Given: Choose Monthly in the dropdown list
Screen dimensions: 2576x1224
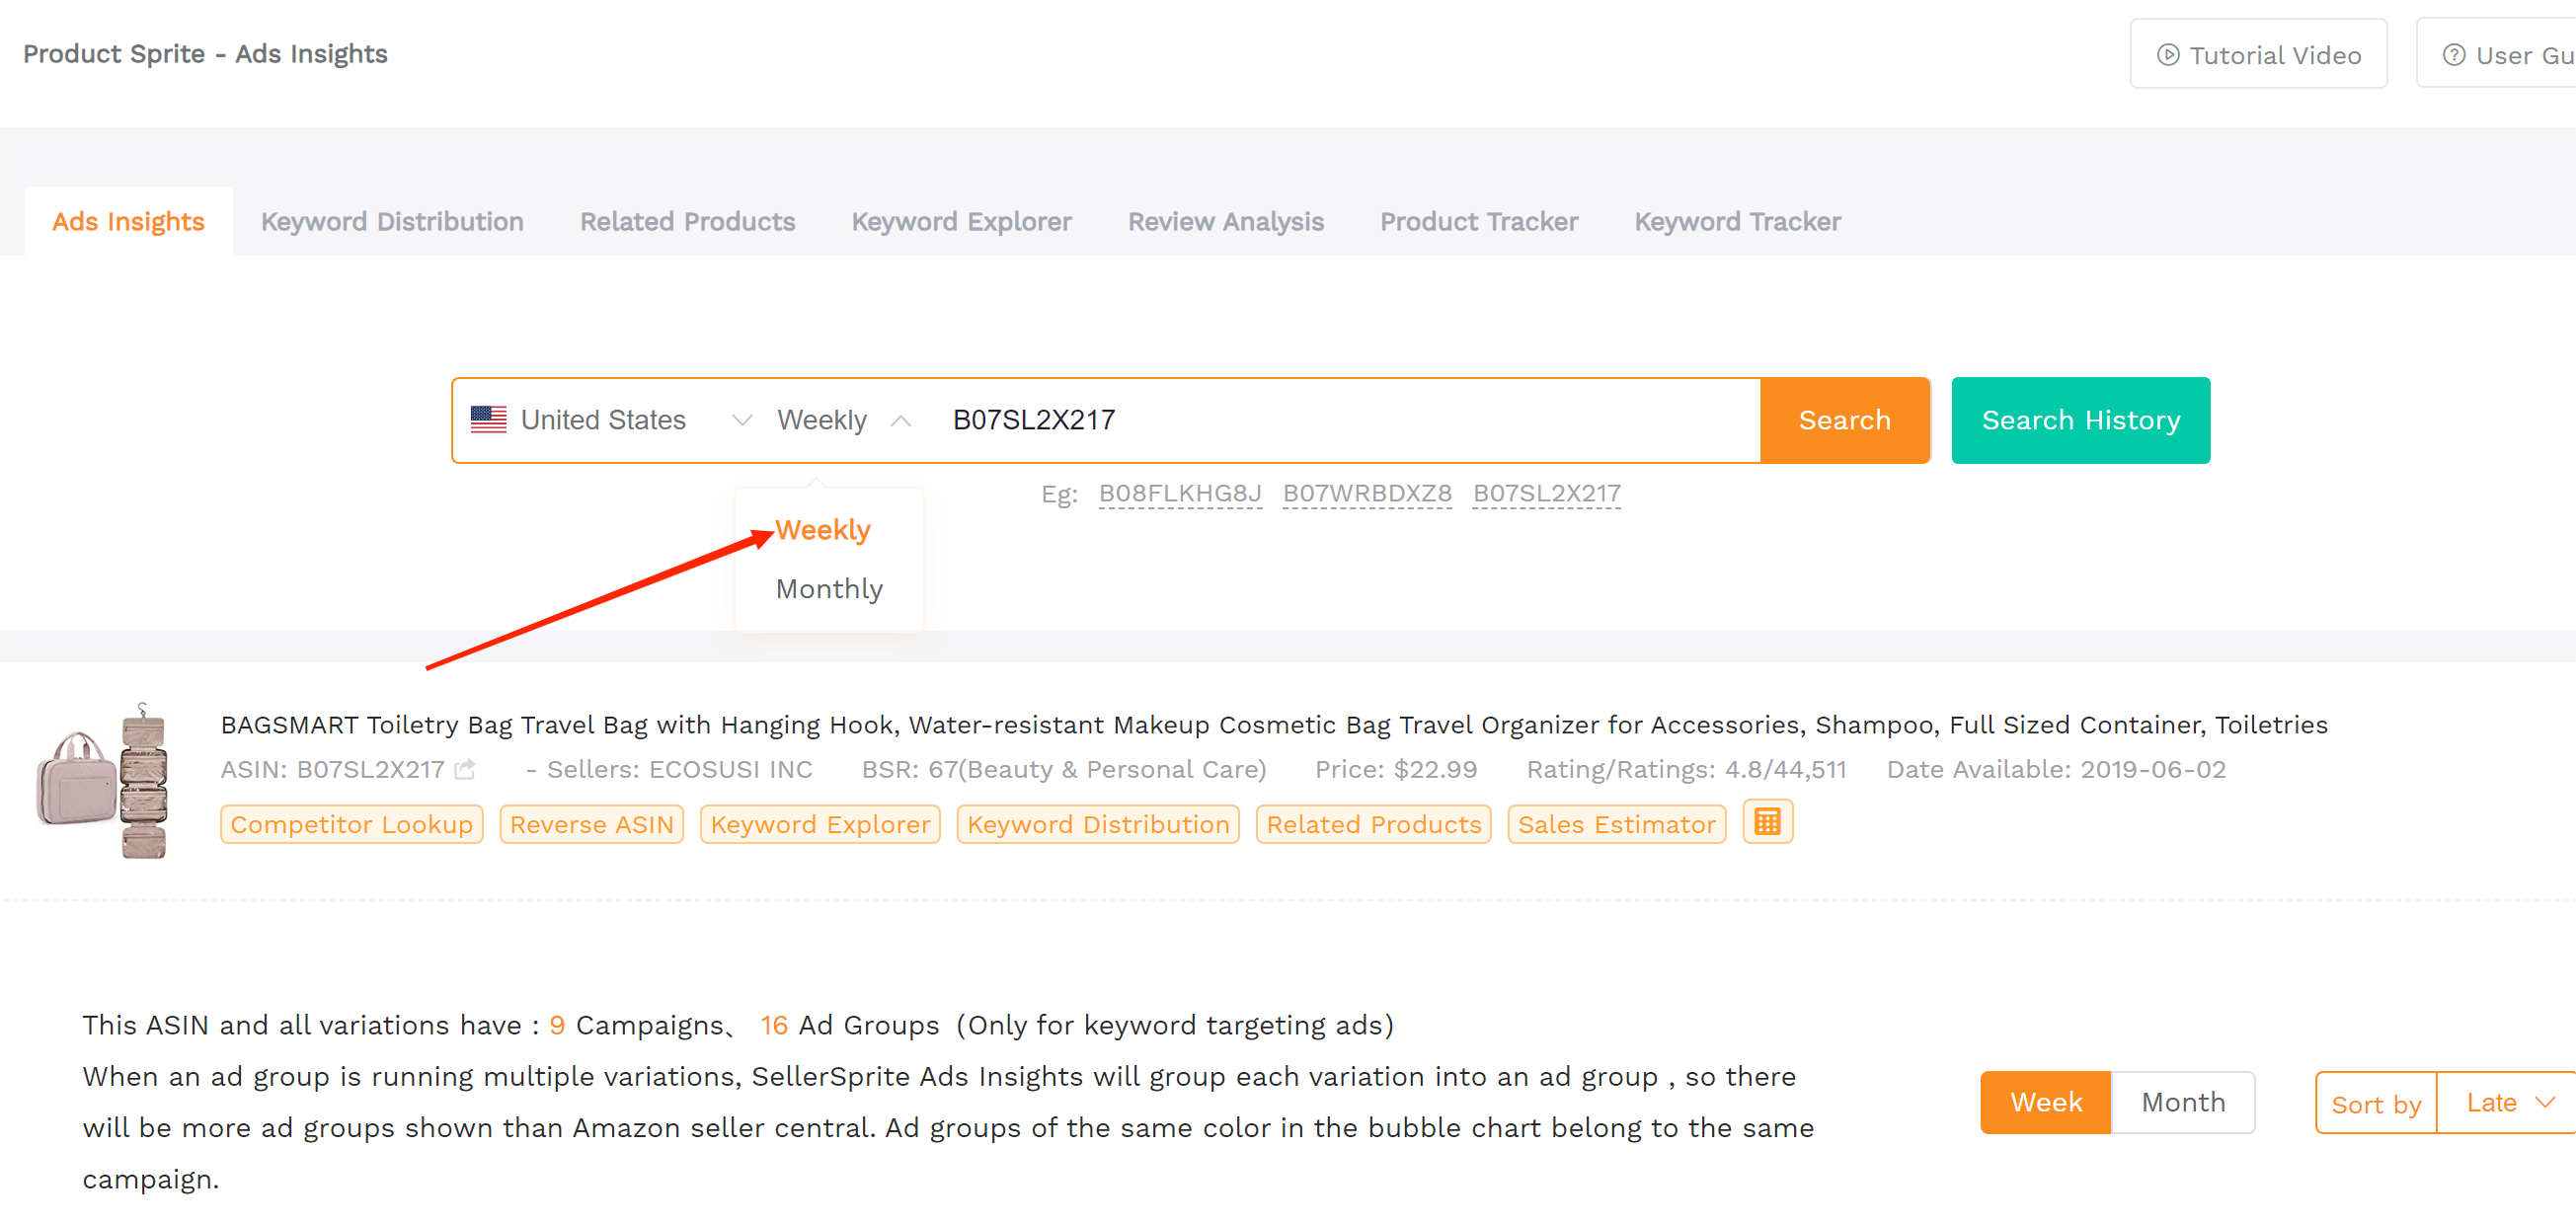Looking at the screenshot, I should coord(829,589).
